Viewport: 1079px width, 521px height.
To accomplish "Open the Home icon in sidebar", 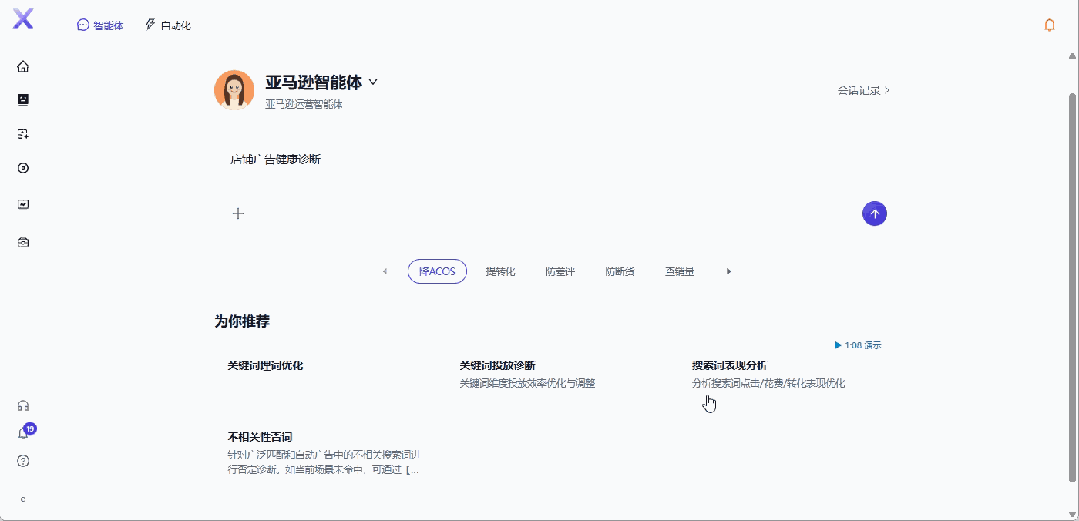I will [x=23, y=67].
